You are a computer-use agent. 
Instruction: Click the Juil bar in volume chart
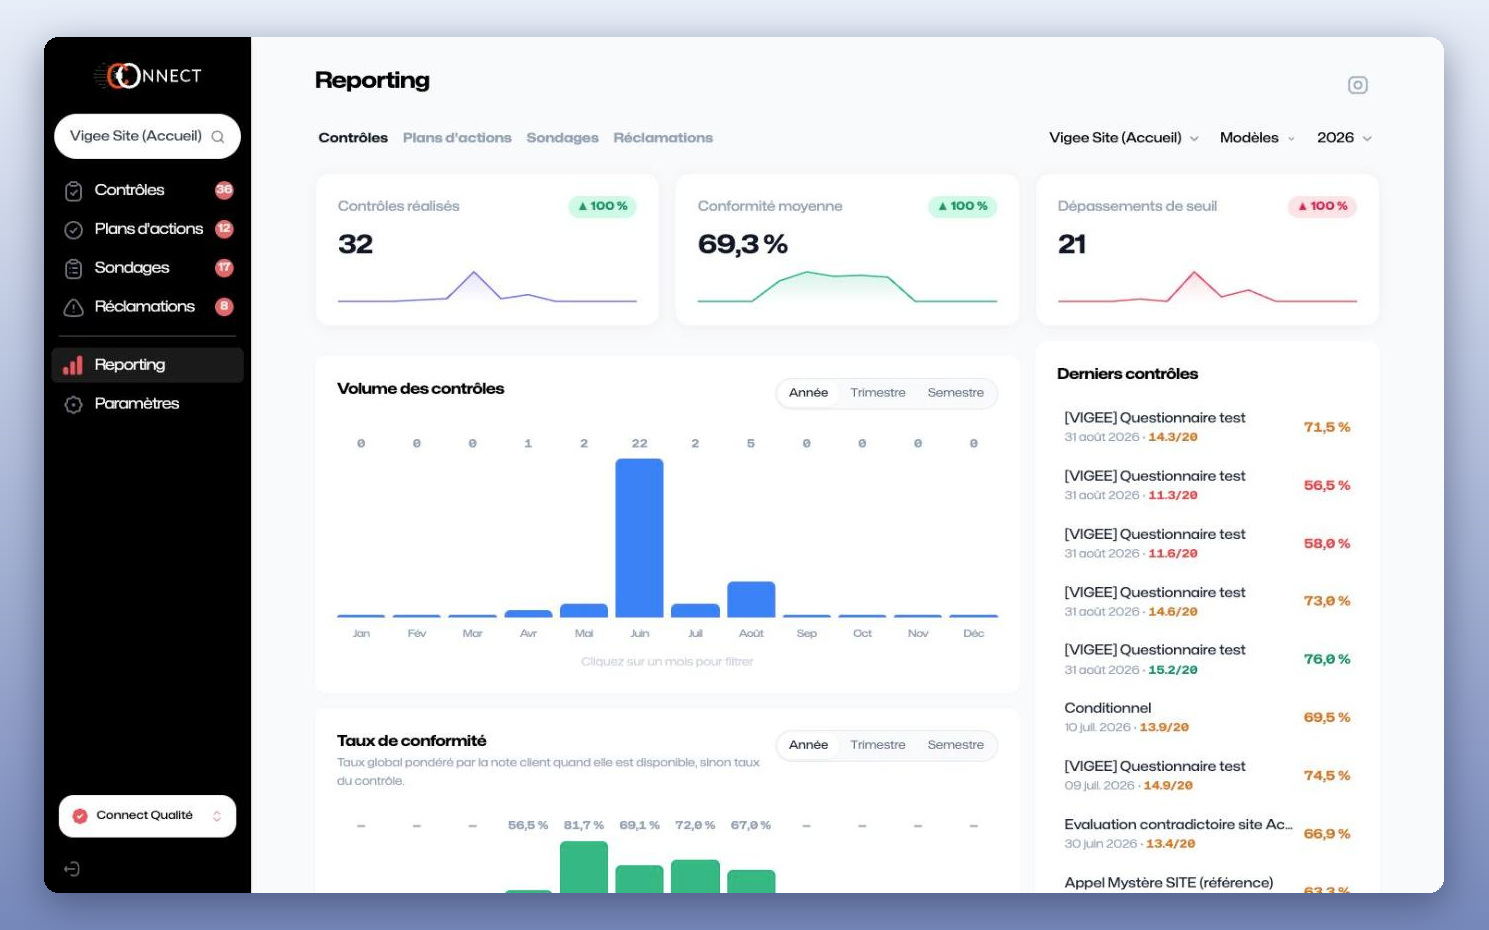click(695, 610)
